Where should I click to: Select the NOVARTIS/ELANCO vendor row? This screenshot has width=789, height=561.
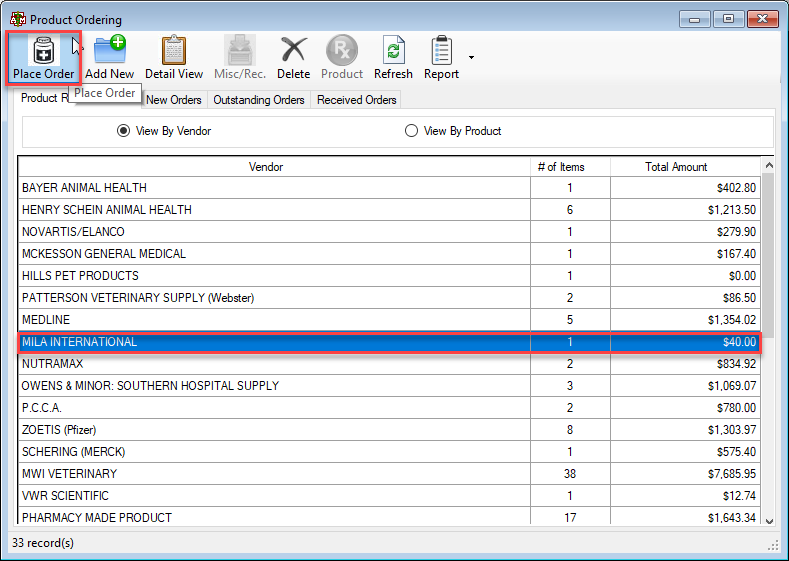coord(389,232)
